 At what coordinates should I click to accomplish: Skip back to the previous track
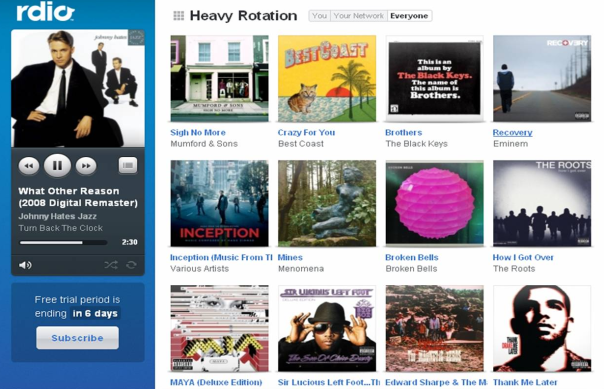(29, 166)
